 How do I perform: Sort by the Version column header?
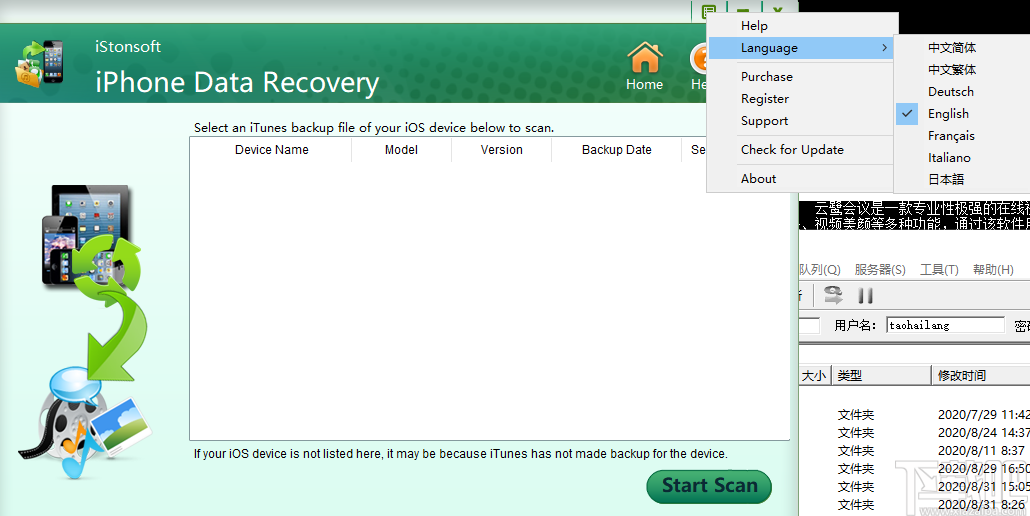point(501,150)
